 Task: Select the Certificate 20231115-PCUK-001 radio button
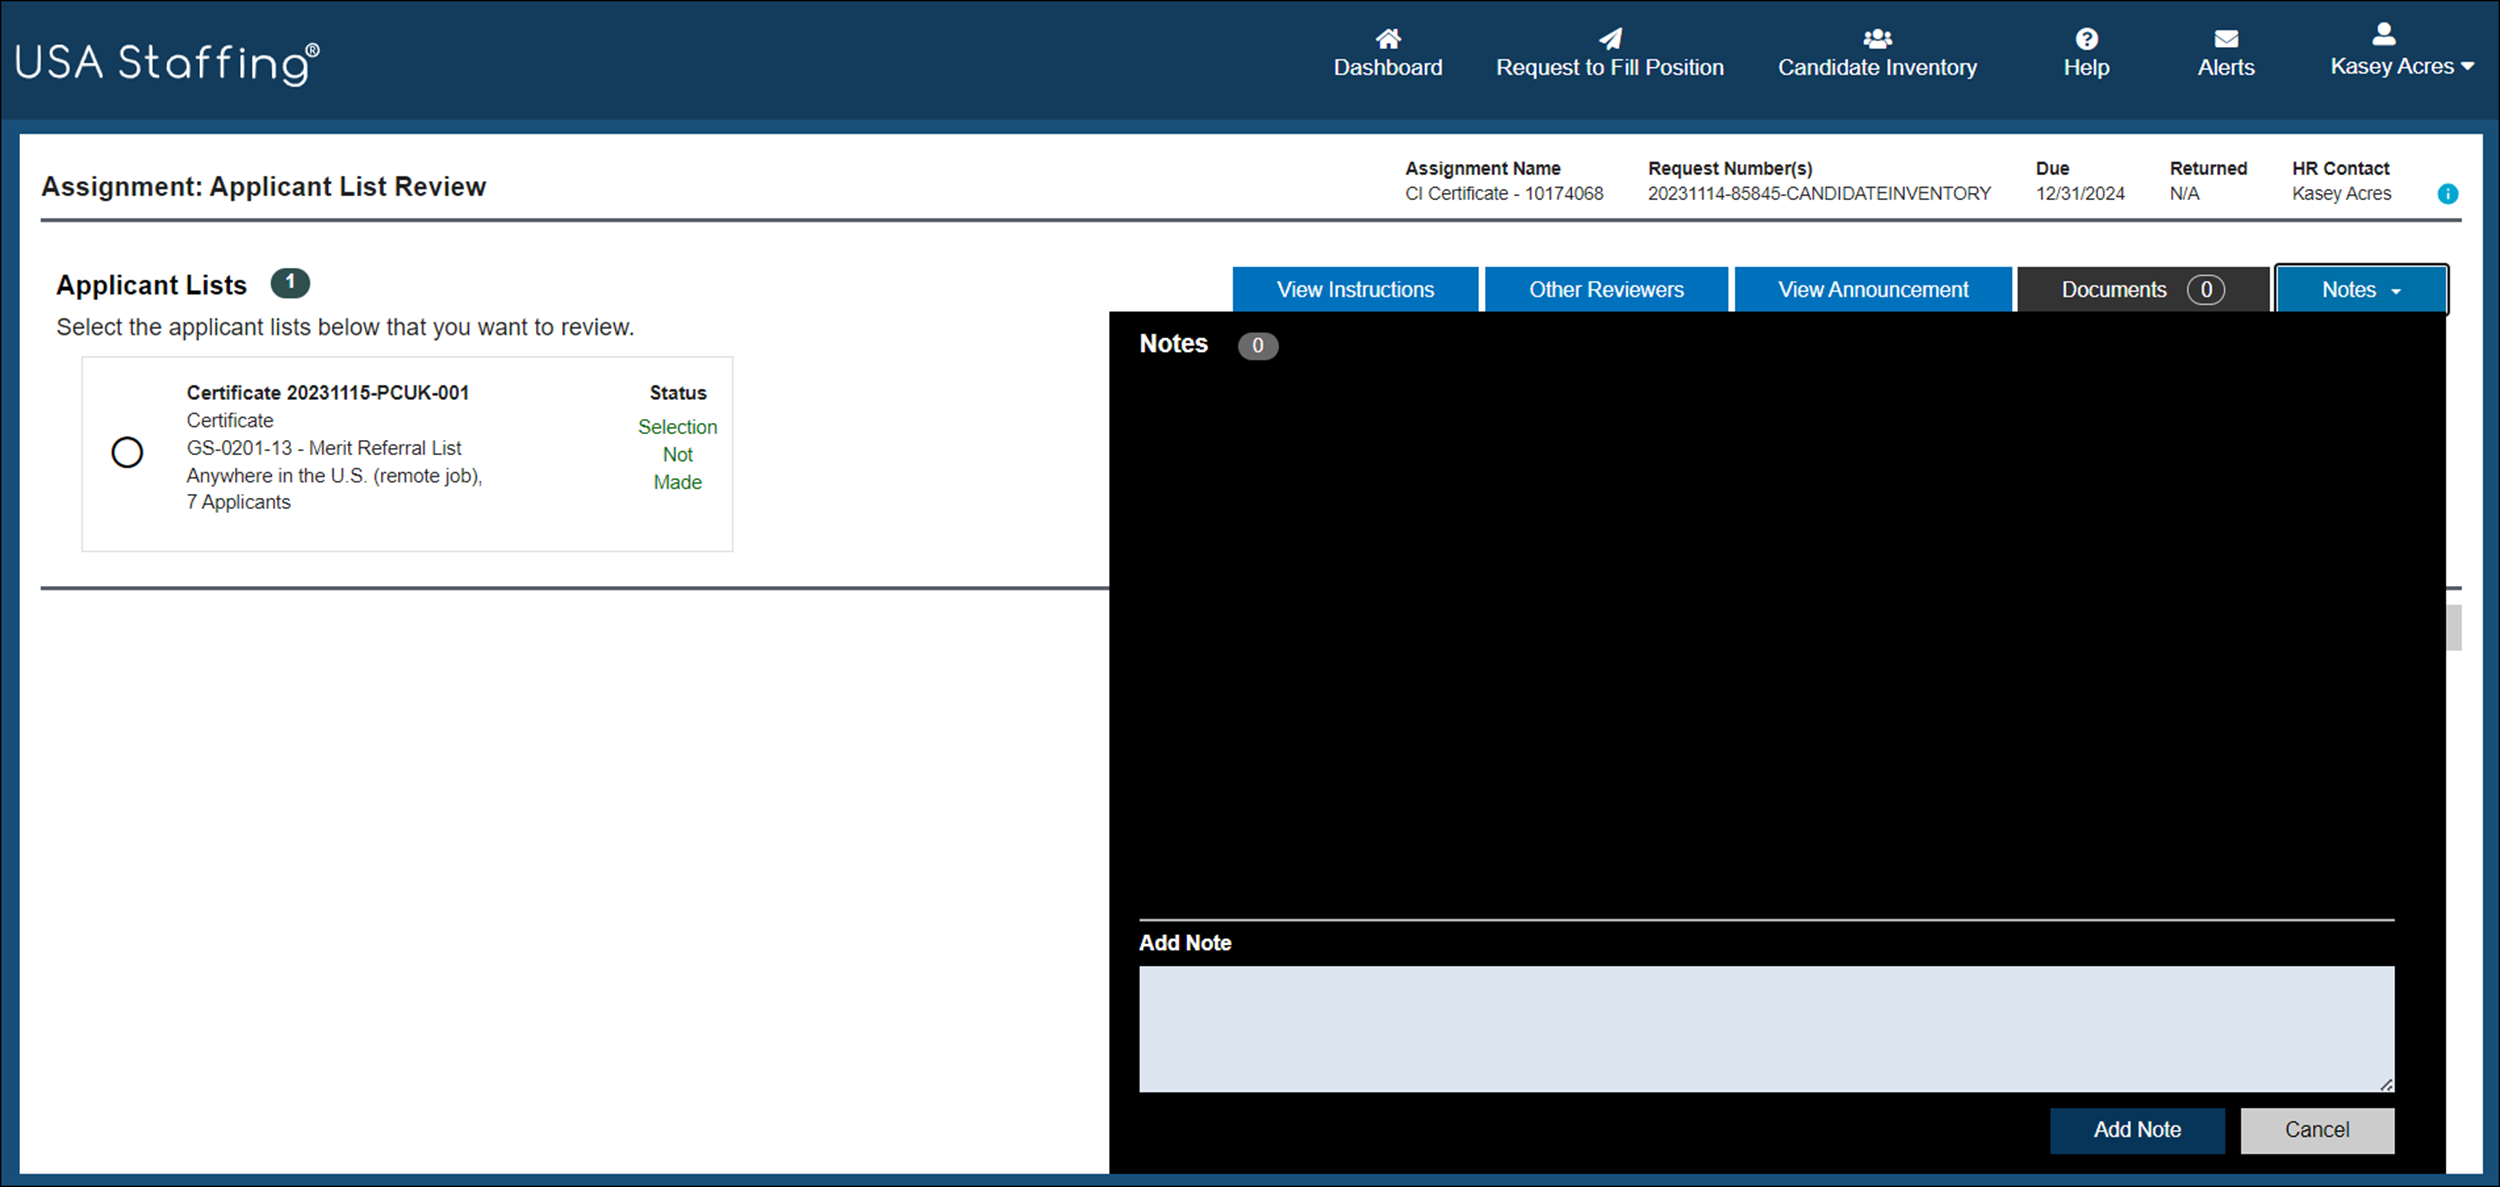pos(127,453)
